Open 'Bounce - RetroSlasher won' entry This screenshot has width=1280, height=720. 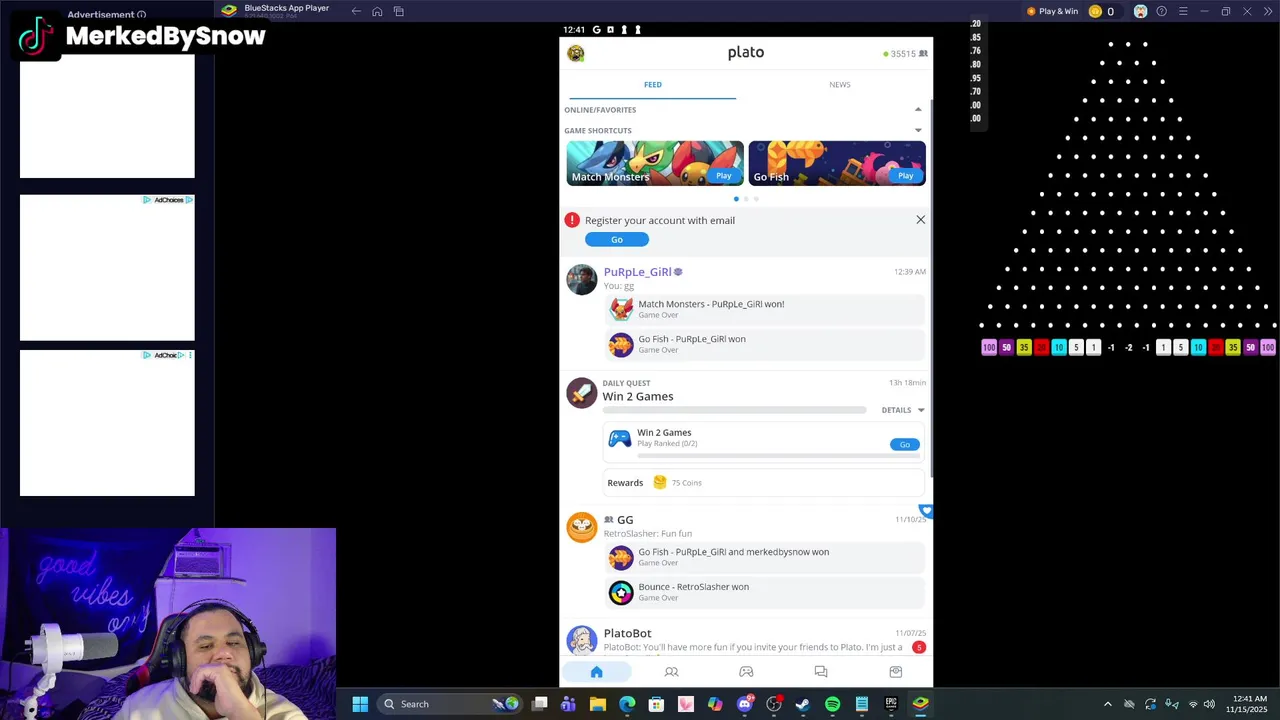(765, 592)
